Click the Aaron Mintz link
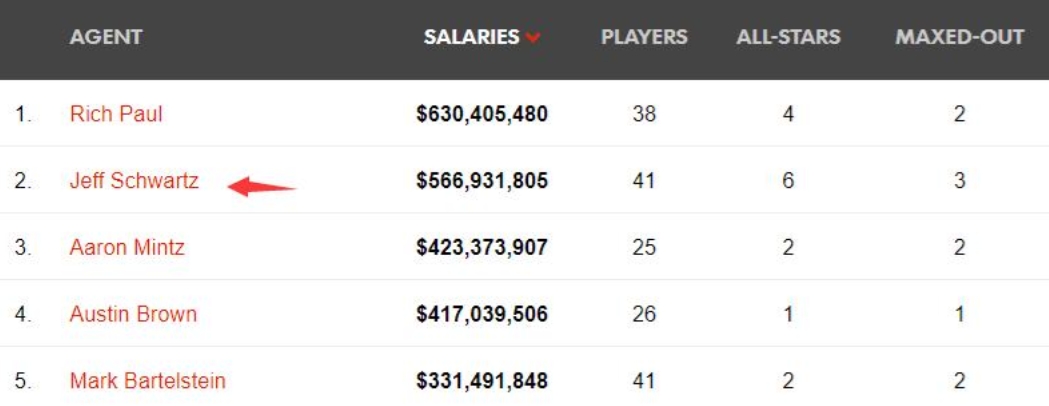Viewport: 1049px width, 406px height. click(x=127, y=247)
